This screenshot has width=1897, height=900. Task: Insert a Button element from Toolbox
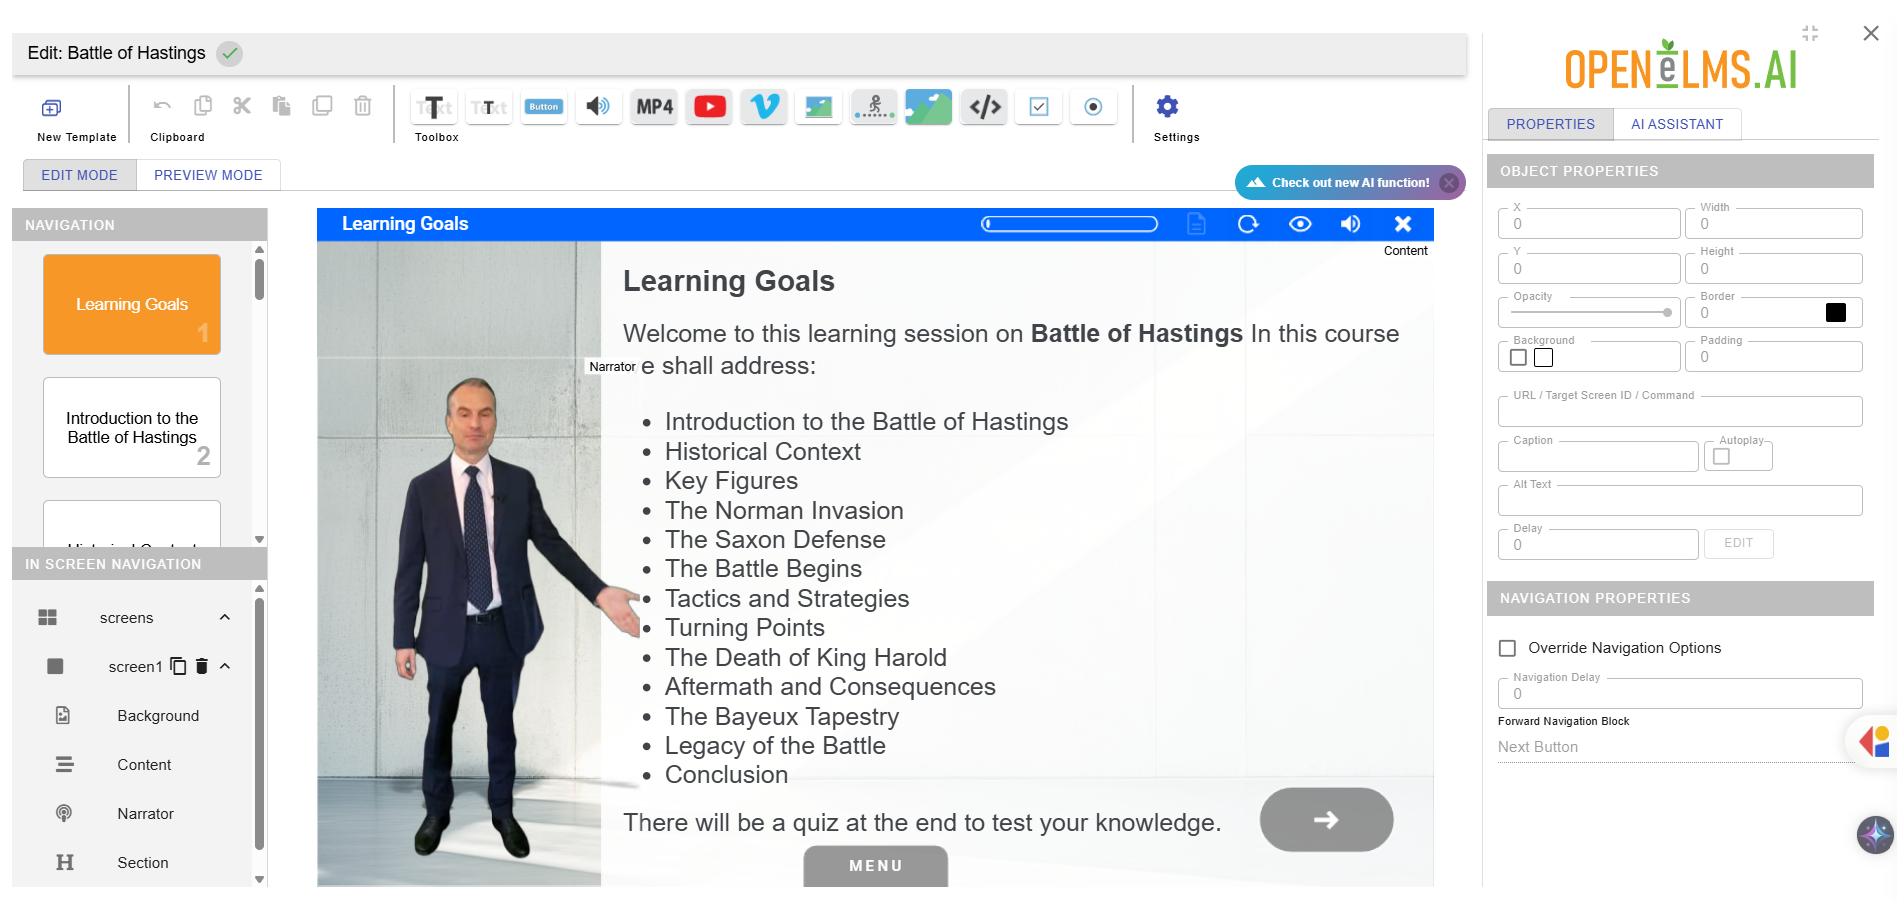click(x=544, y=107)
